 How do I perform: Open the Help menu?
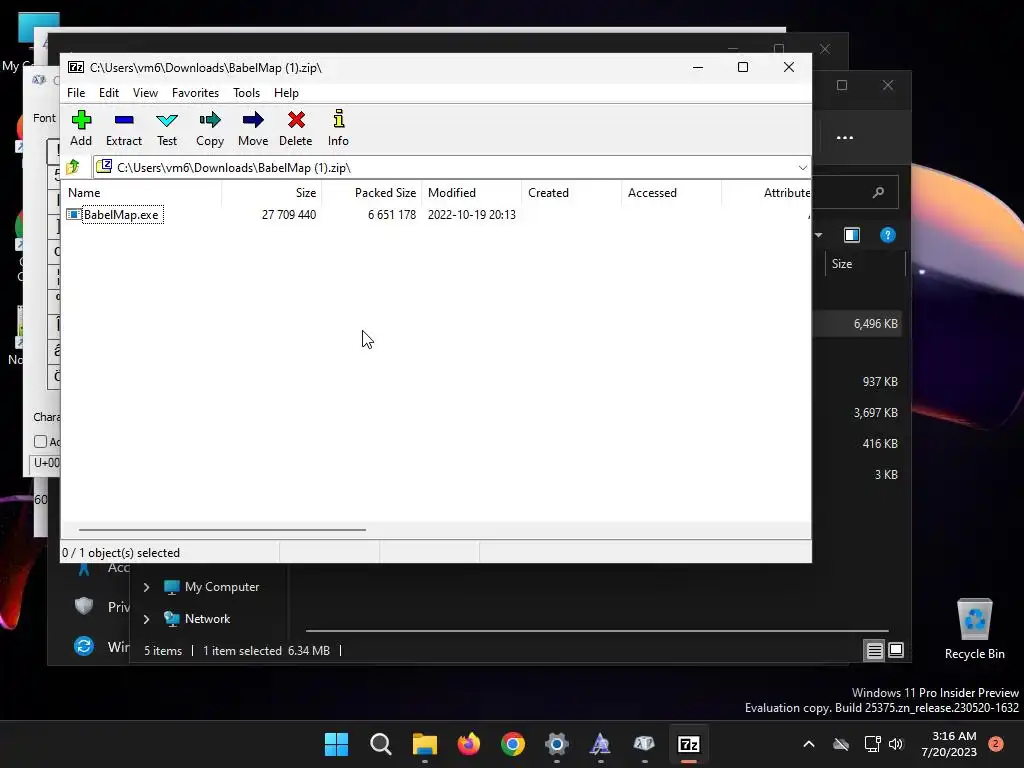(x=286, y=93)
